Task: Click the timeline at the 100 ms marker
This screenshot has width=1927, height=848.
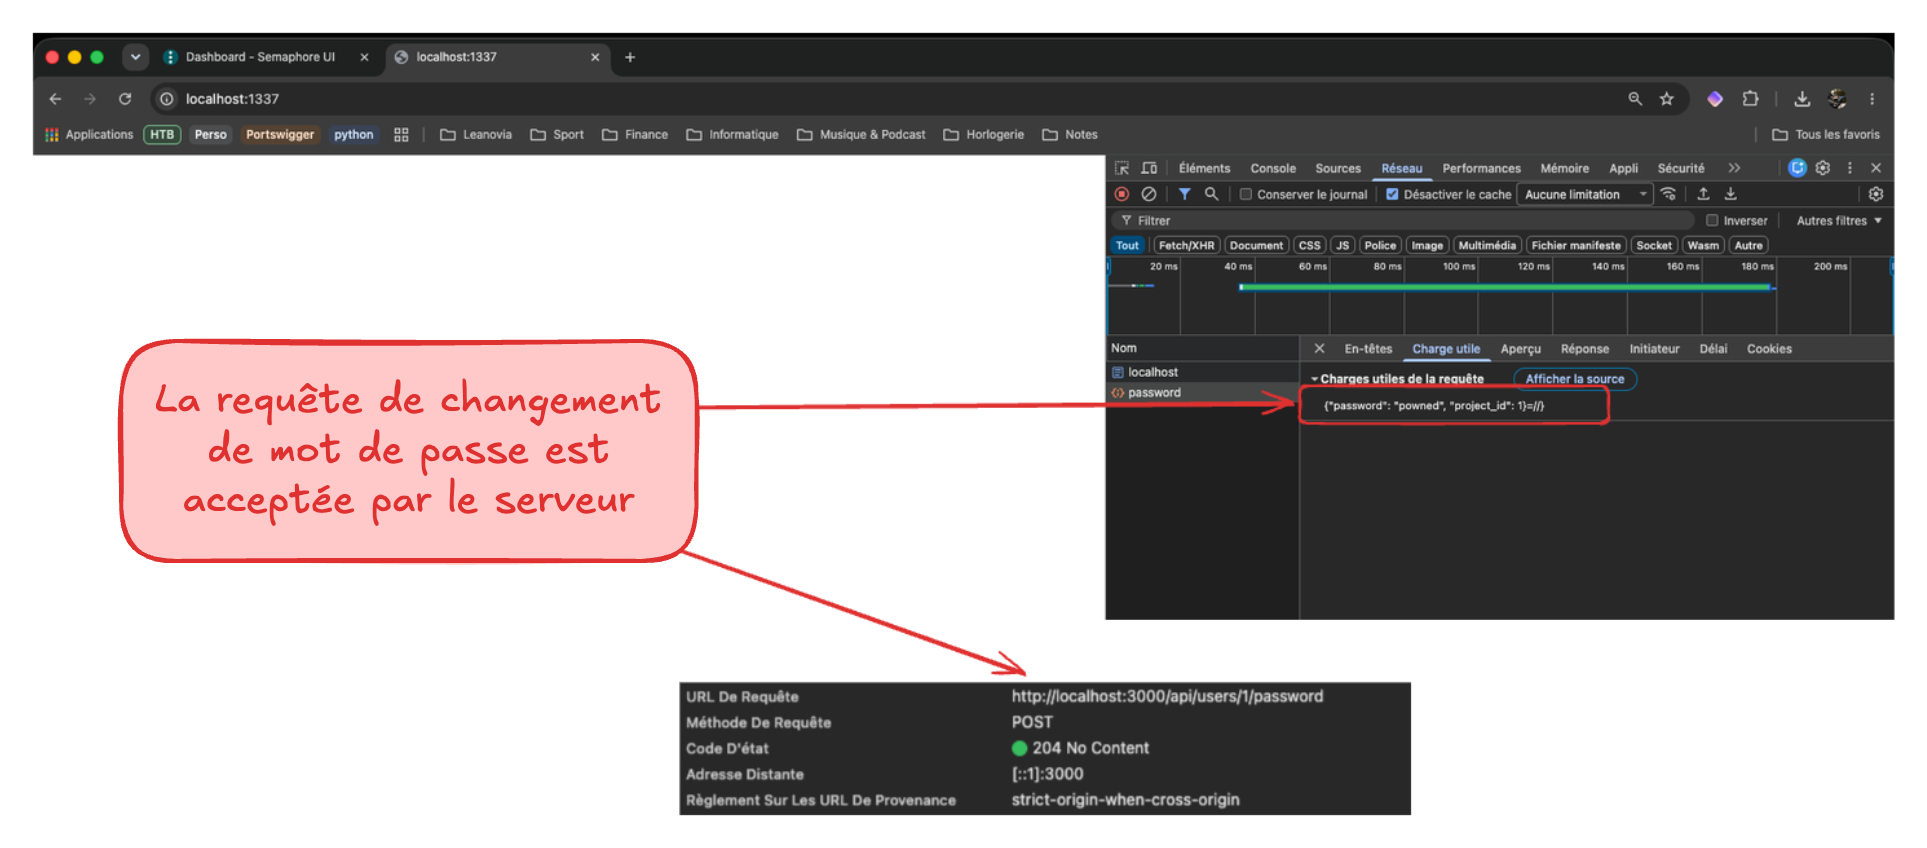Action: (1459, 267)
